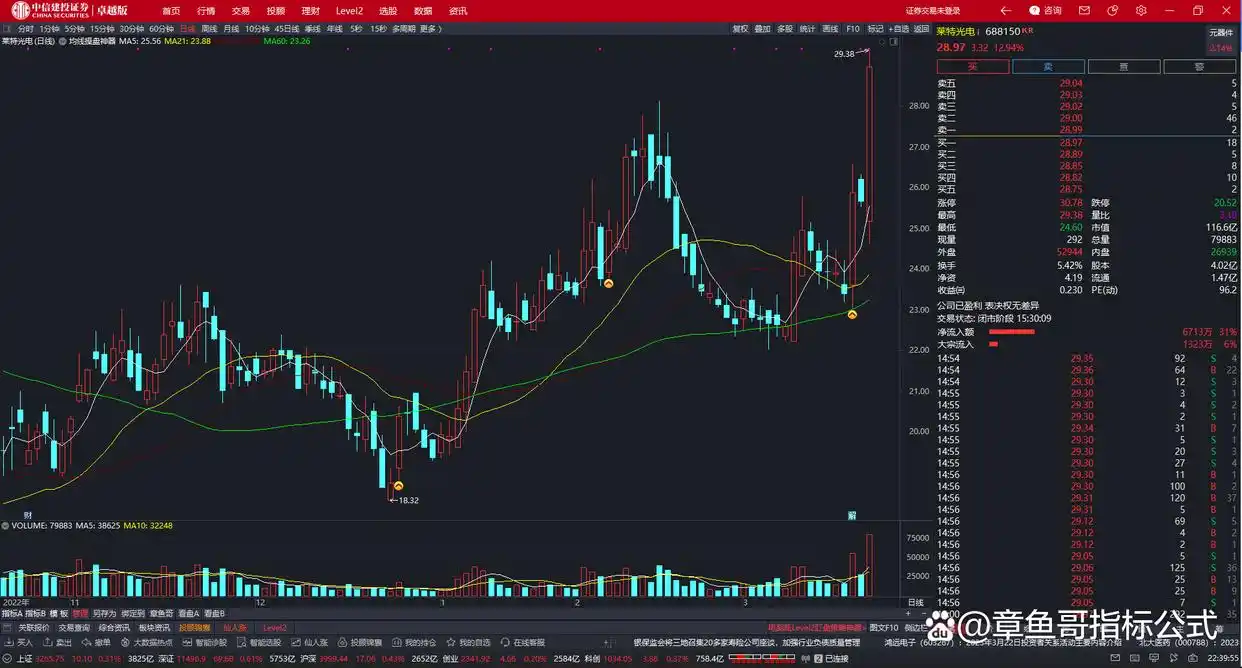Toggle 多股 (multi-stock) view on the toolbar
Image resolution: width=1242 pixels, height=668 pixels.
[785, 29]
